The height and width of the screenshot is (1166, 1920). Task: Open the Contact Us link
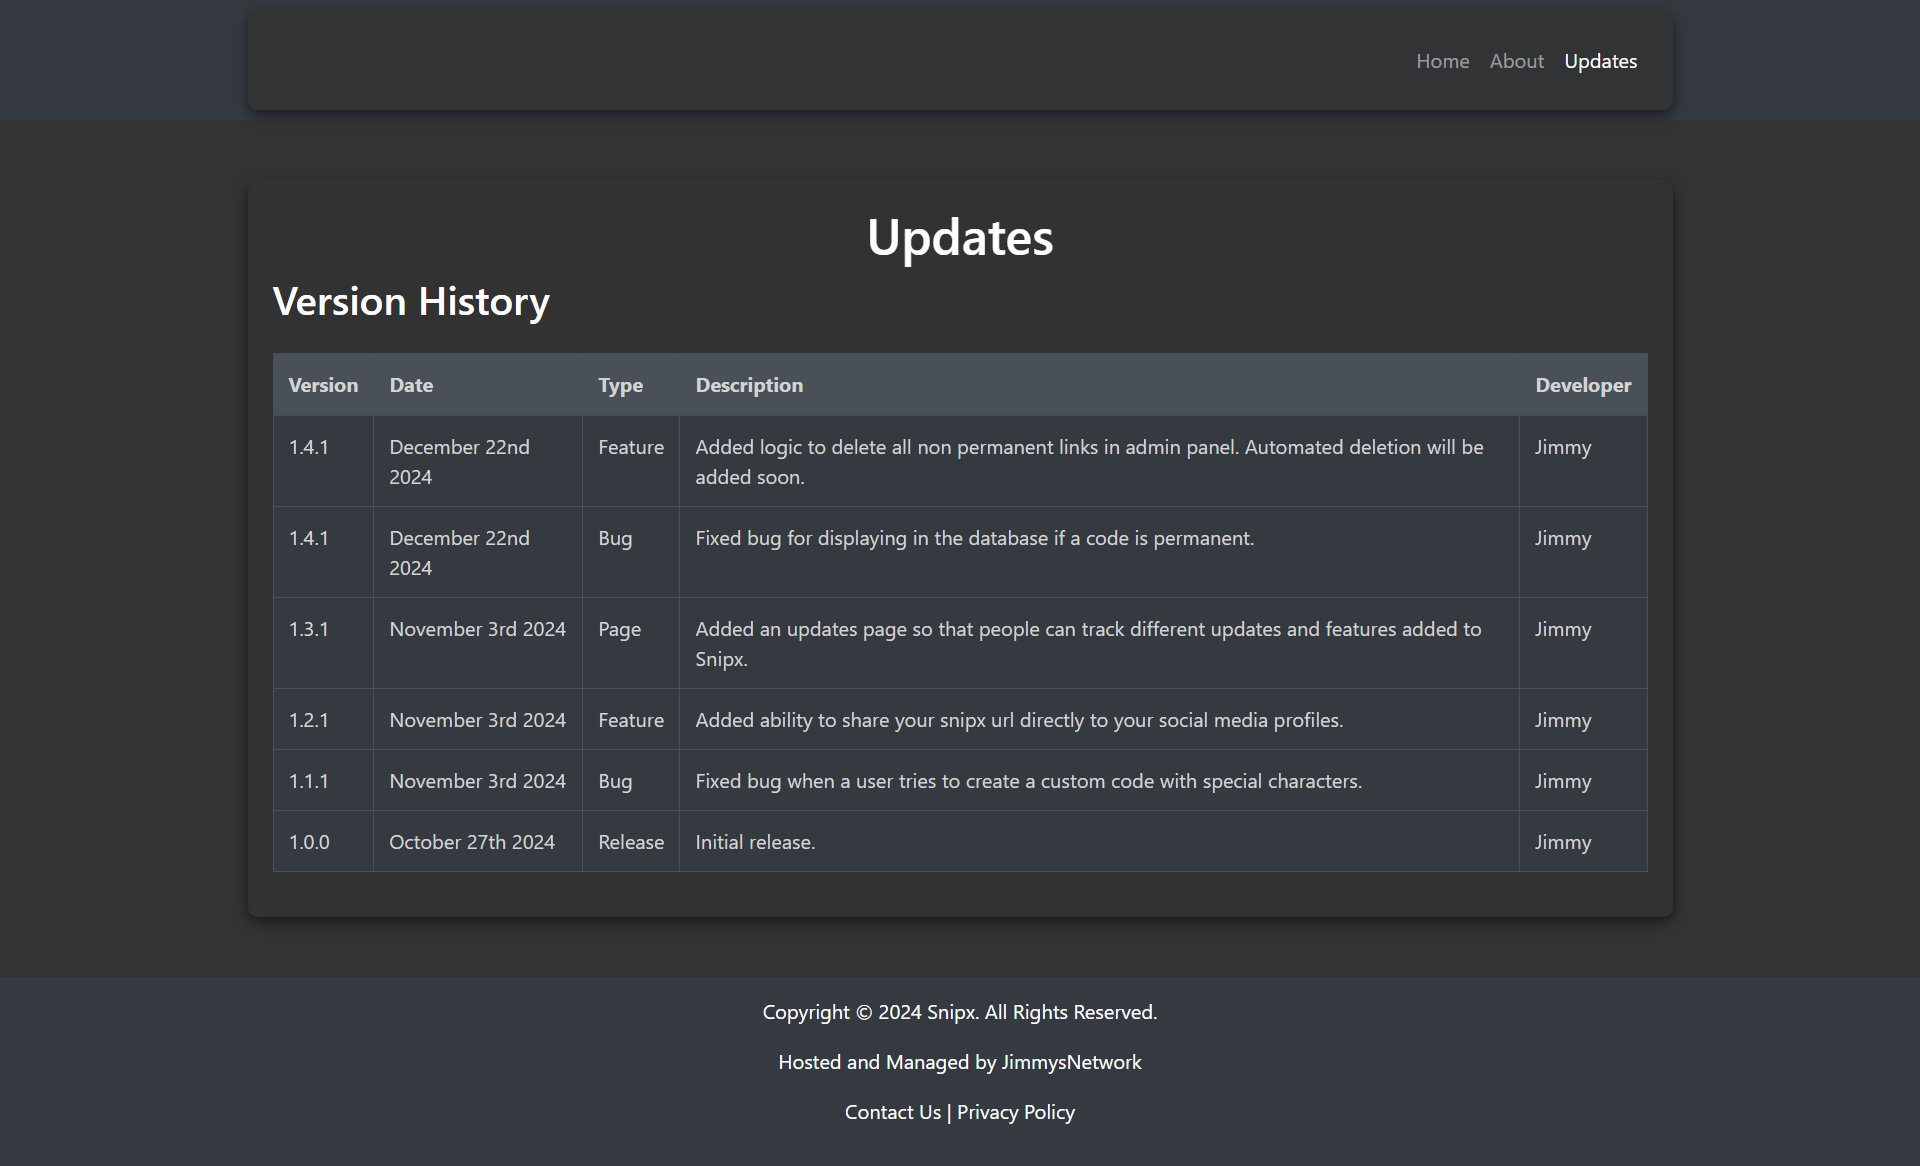(x=892, y=1112)
